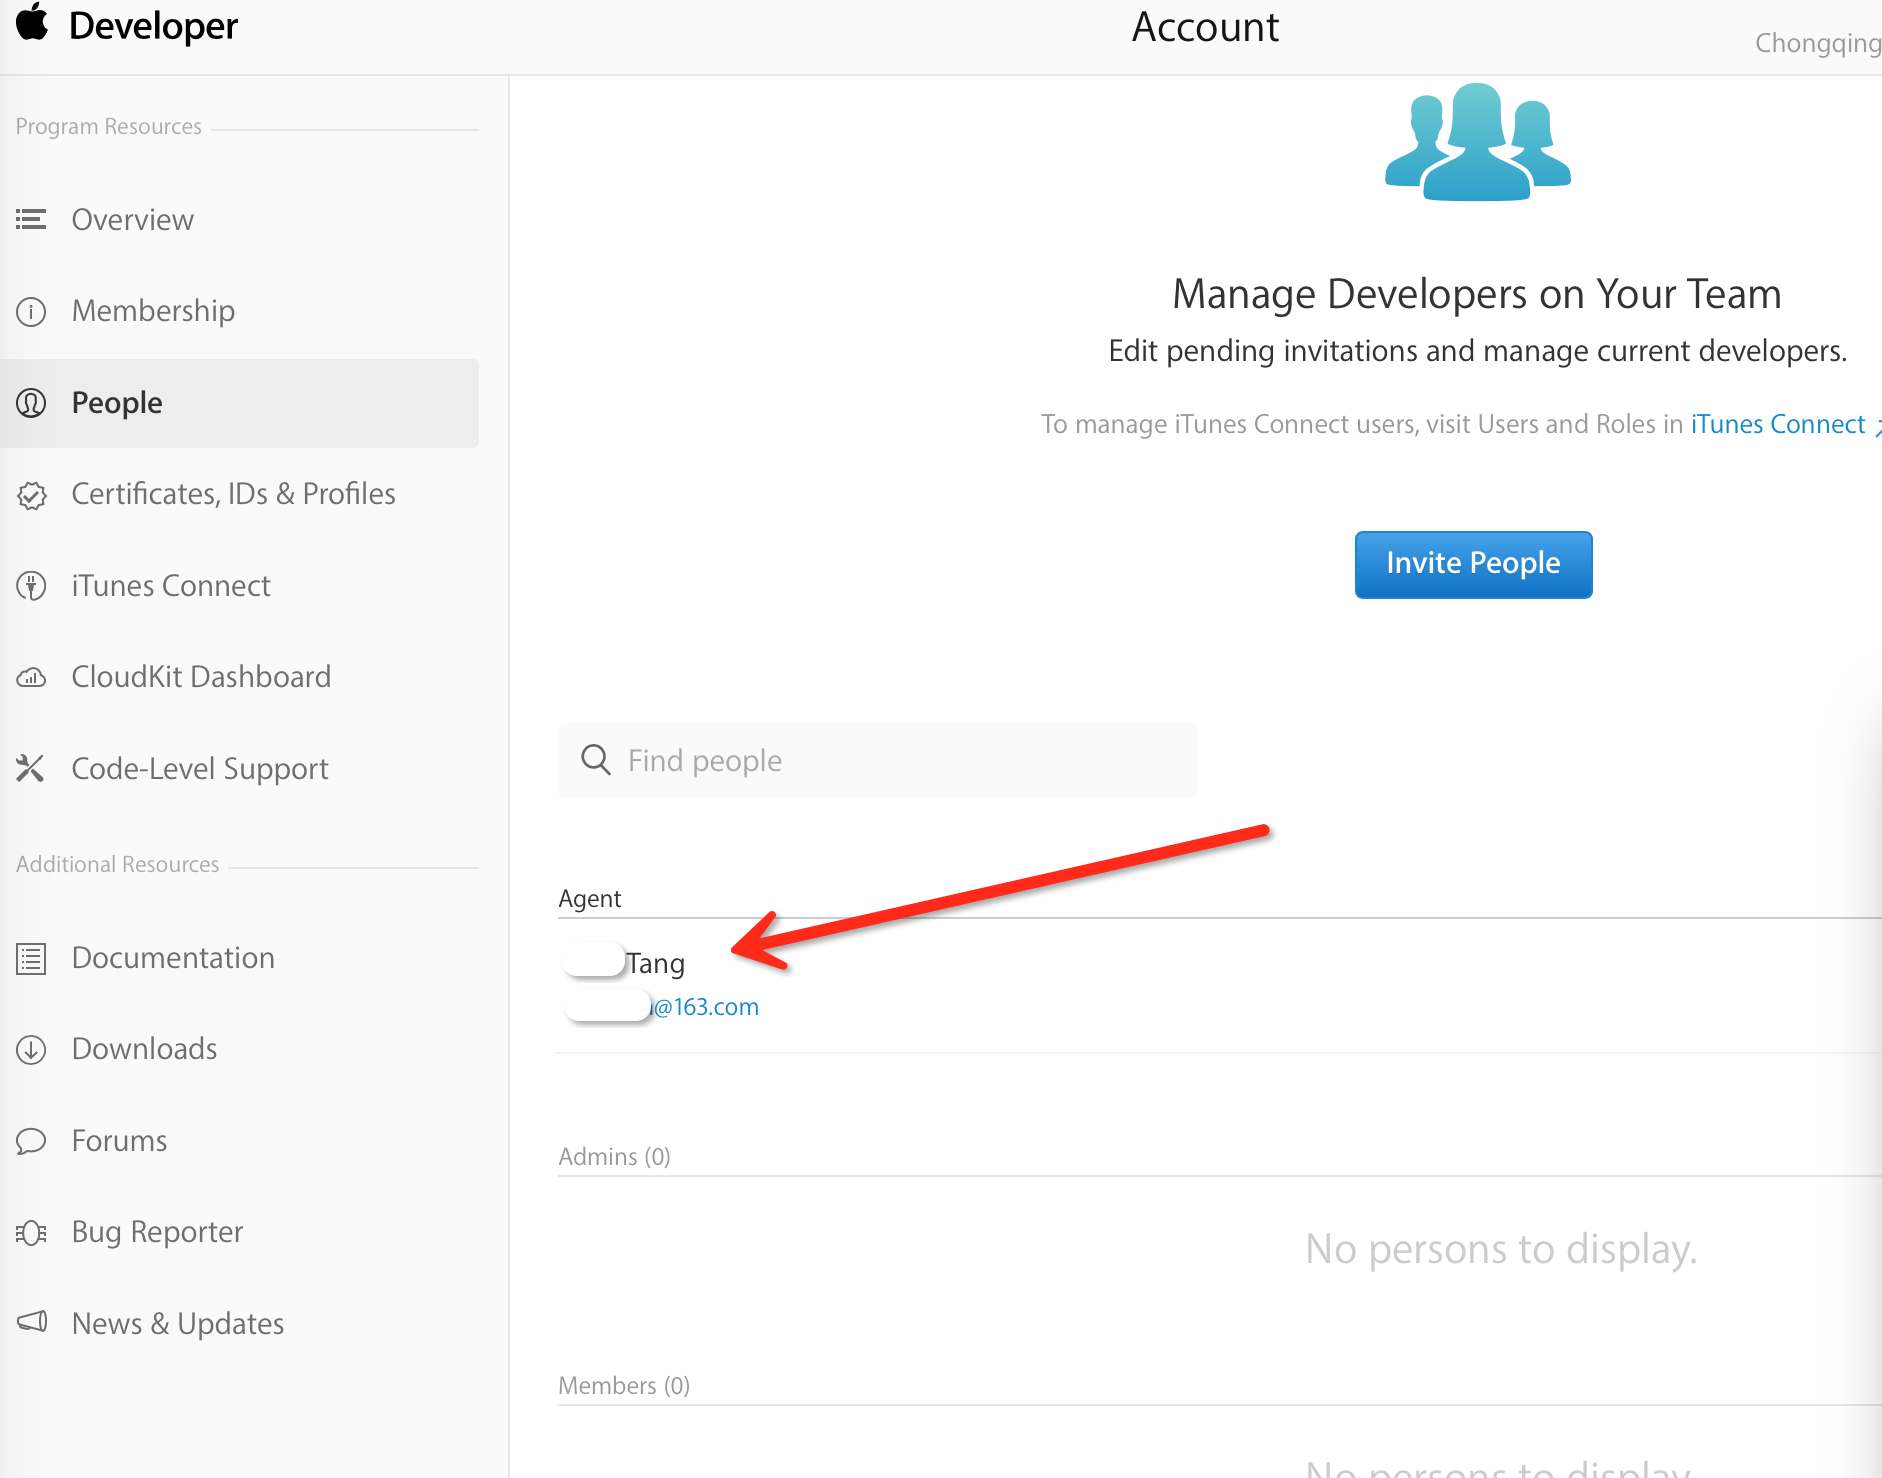1882x1478 pixels.
Task: Click the News & Updates megaphone icon
Action: pos(32,1322)
